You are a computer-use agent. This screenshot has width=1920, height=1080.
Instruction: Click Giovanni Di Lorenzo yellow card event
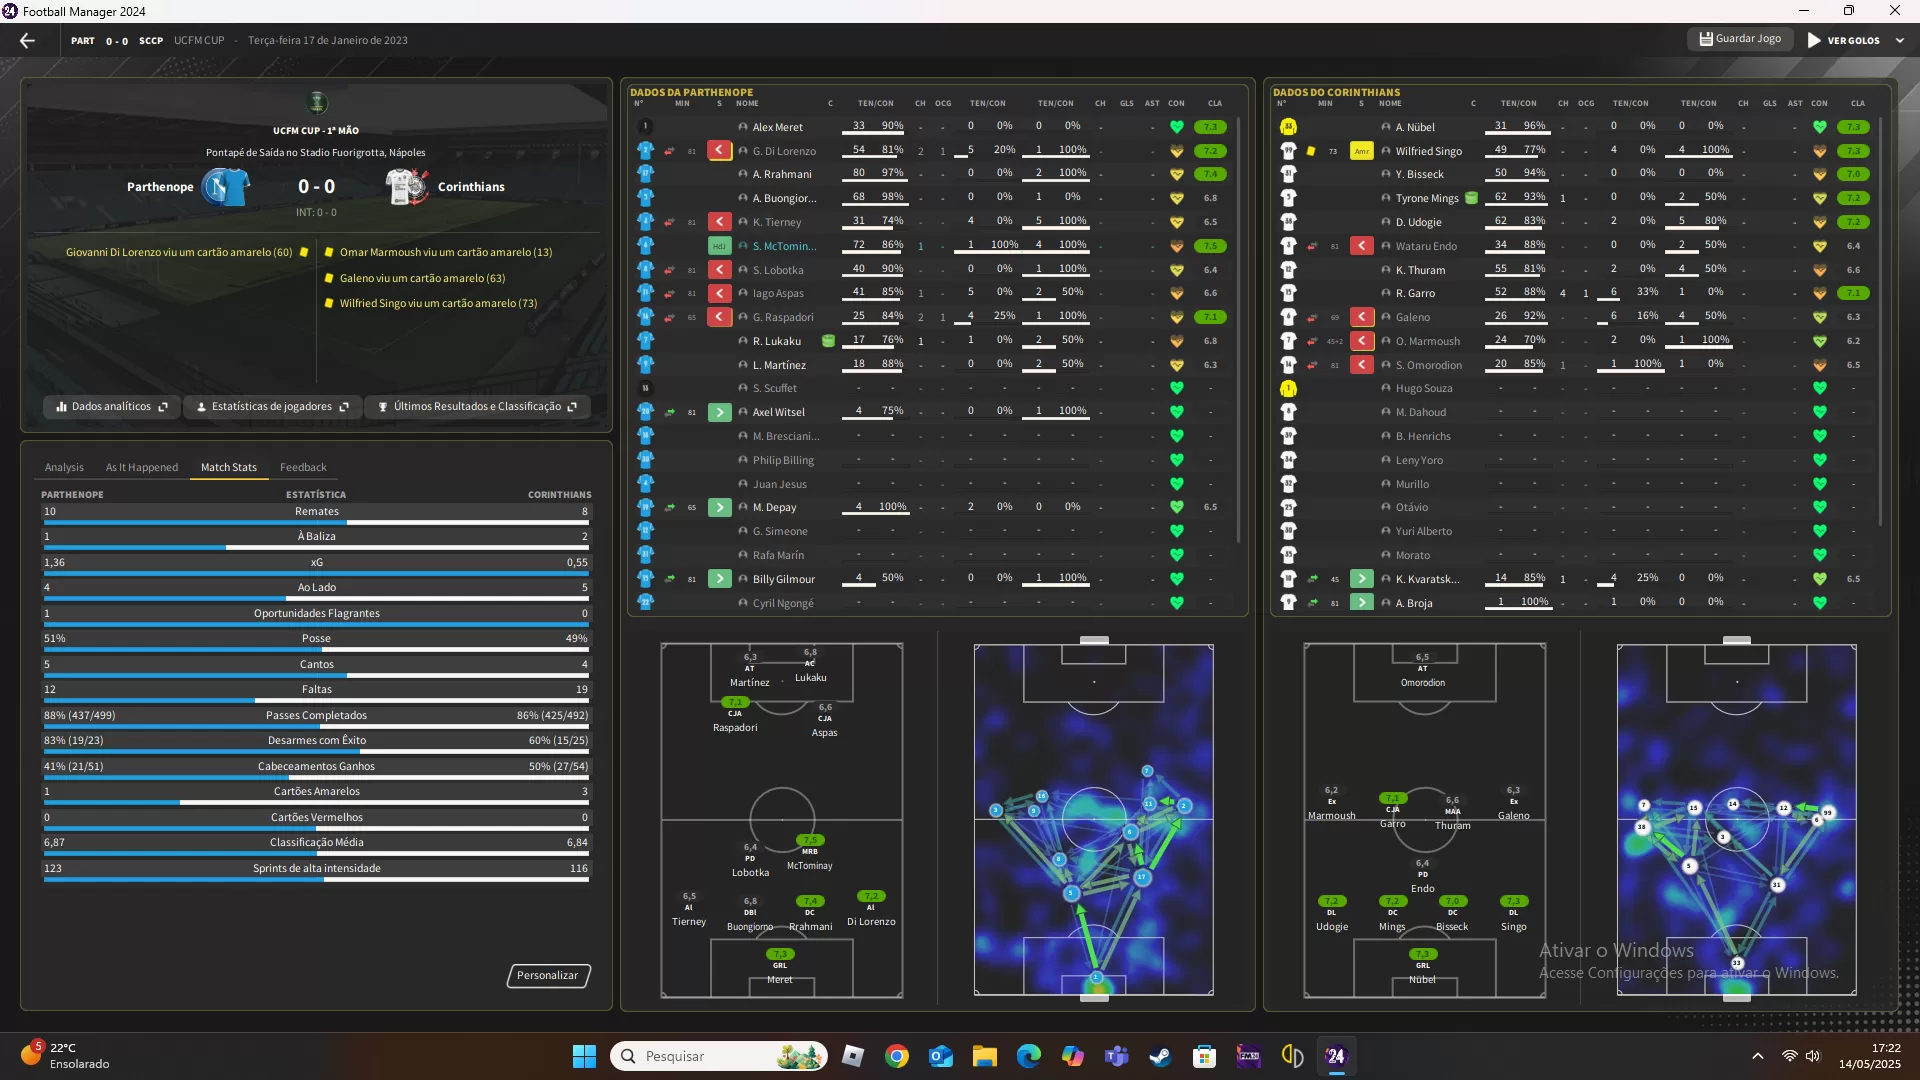pos(179,252)
